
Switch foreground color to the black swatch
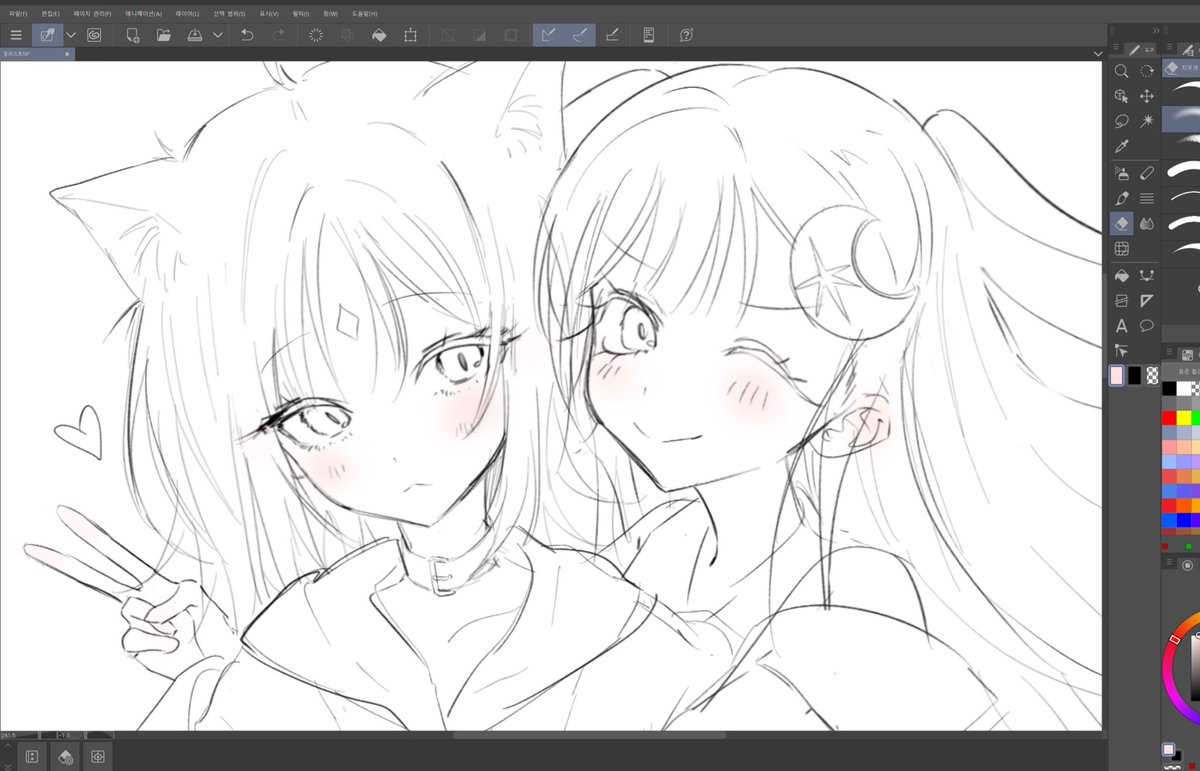1134,375
